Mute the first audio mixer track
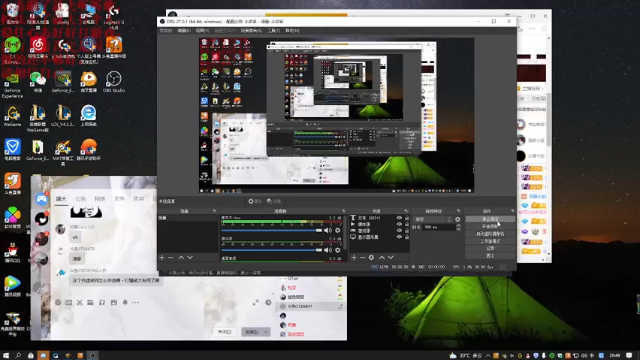 (328, 231)
